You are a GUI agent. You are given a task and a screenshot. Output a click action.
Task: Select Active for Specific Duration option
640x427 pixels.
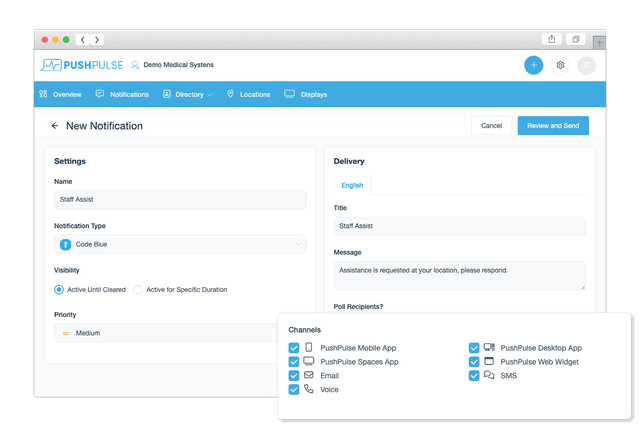click(x=138, y=290)
